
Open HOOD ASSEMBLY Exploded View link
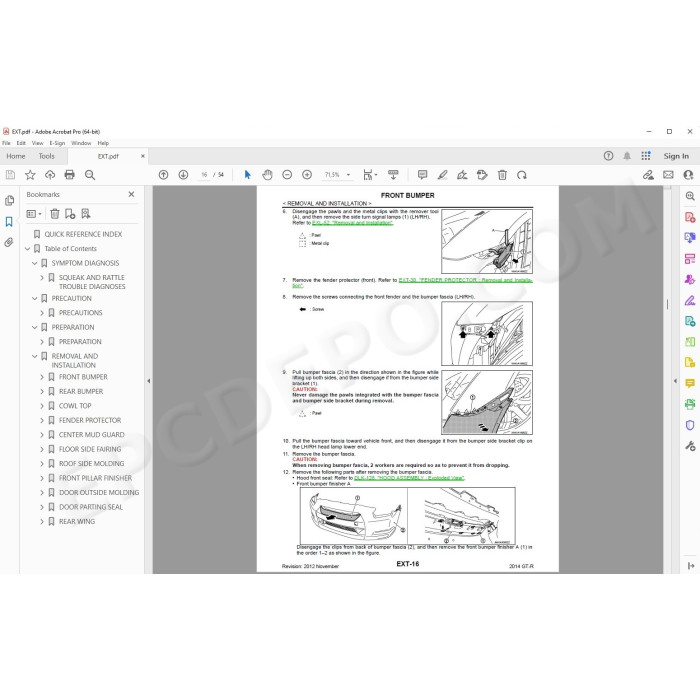point(409,478)
